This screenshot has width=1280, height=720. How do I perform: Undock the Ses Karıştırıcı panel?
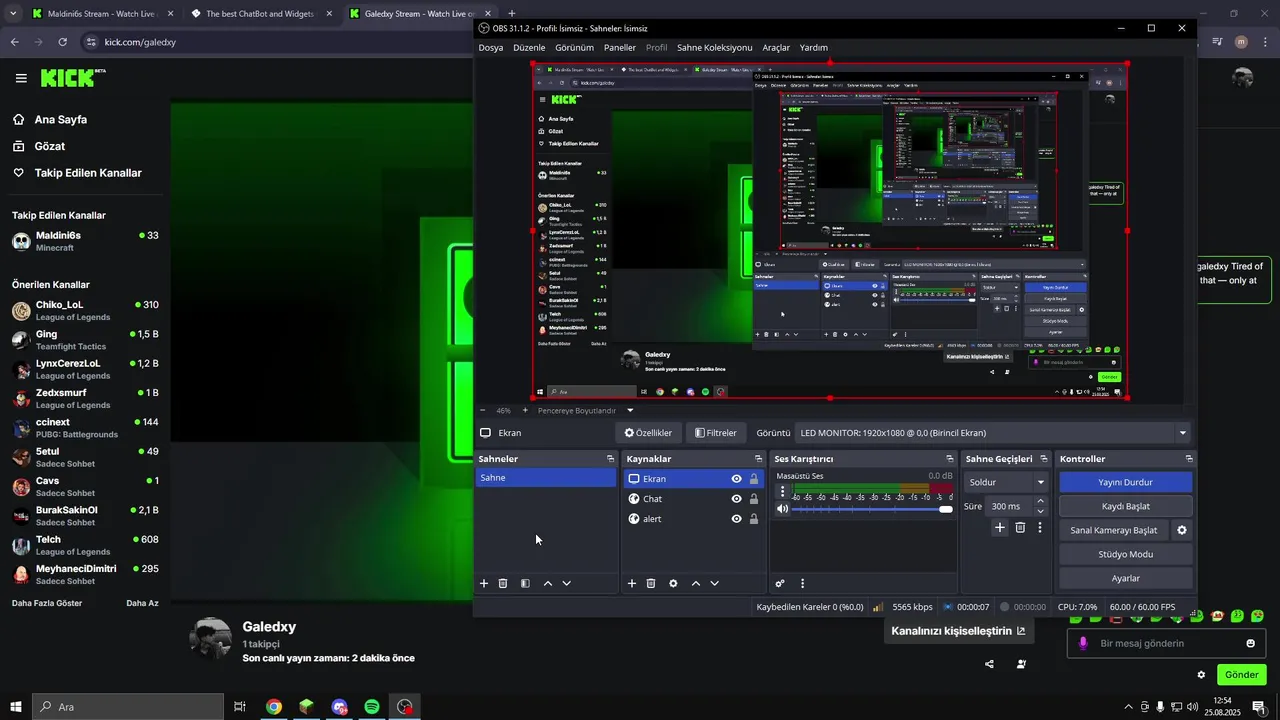pyautogui.click(x=949, y=459)
